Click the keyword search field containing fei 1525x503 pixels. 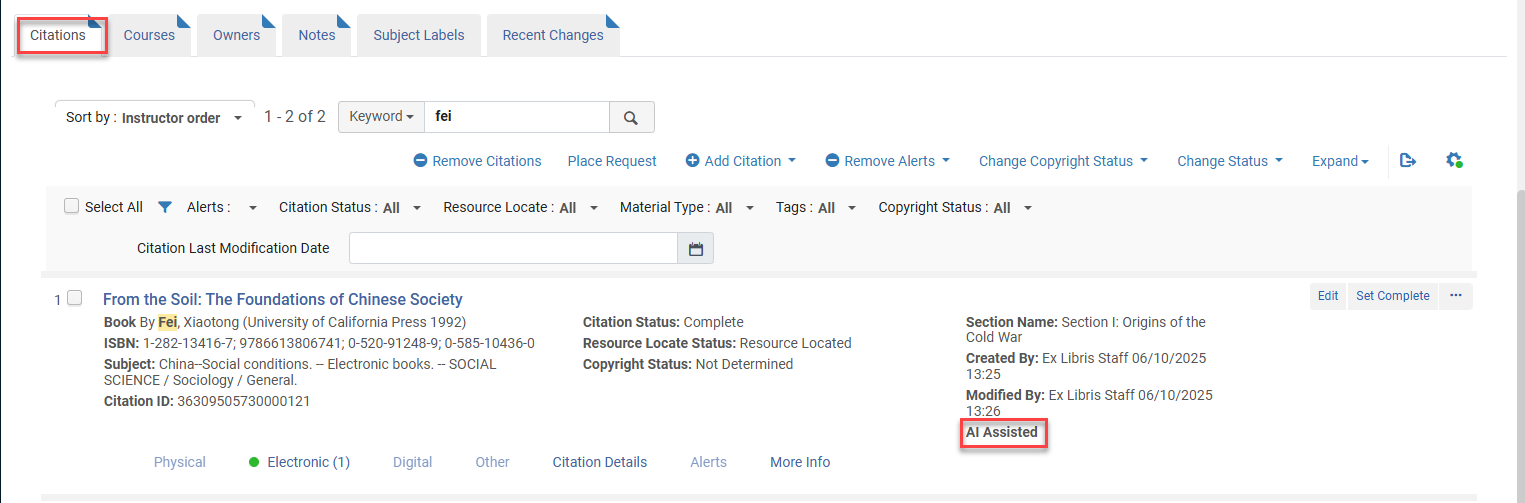click(x=517, y=117)
